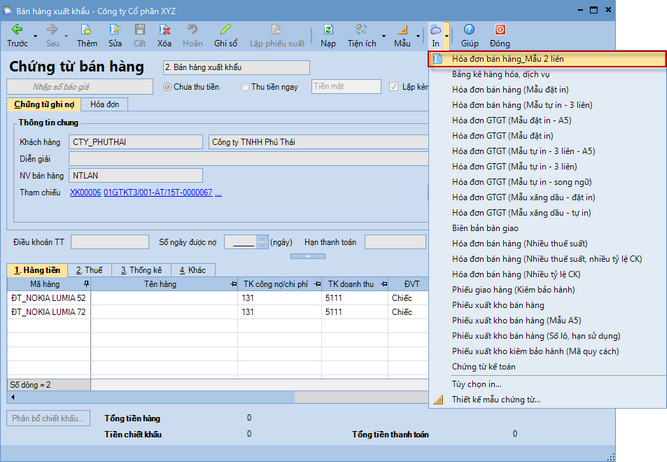Open reference link 01GTKT3/001-AT/15T-0000067
The image size is (667, 462).
pos(158,192)
